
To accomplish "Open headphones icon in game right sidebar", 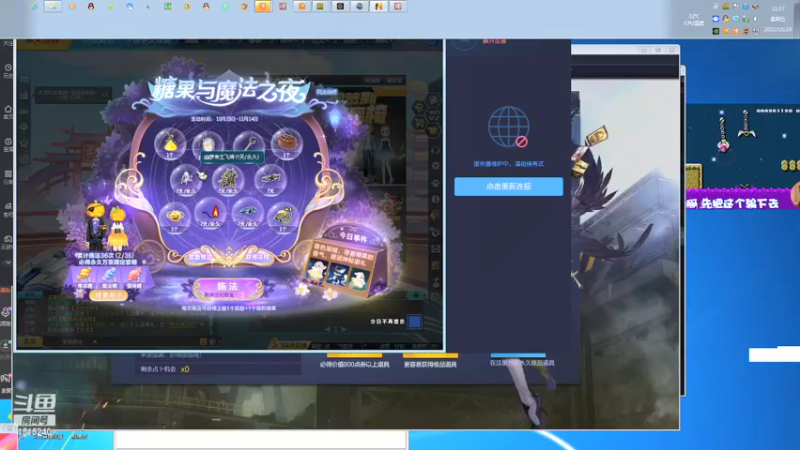I will click(x=435, y=150).
